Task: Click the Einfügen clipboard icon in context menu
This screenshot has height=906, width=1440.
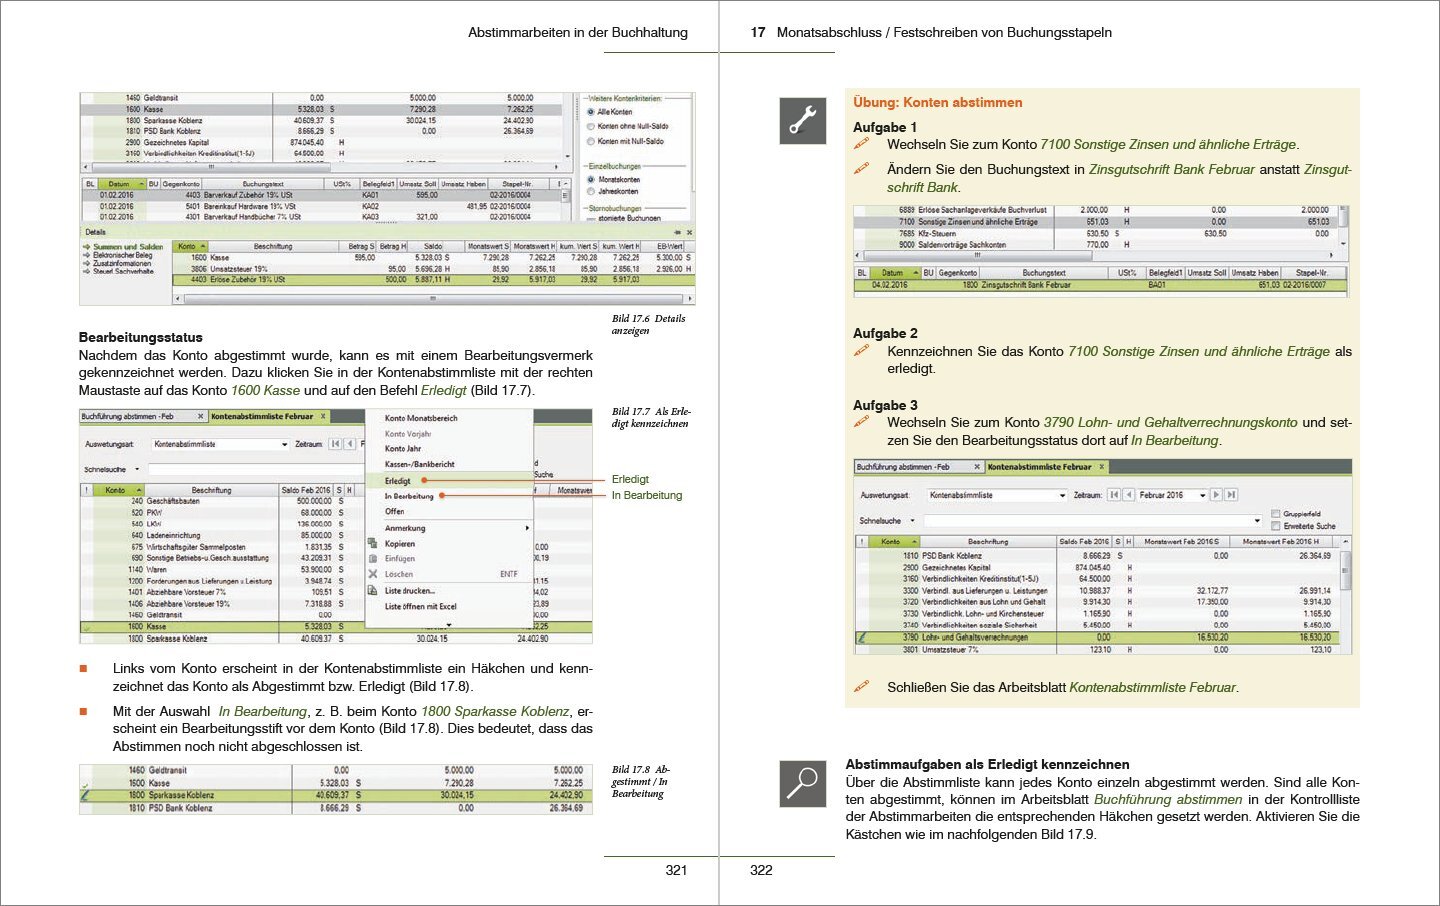Action: pos(373,559)
